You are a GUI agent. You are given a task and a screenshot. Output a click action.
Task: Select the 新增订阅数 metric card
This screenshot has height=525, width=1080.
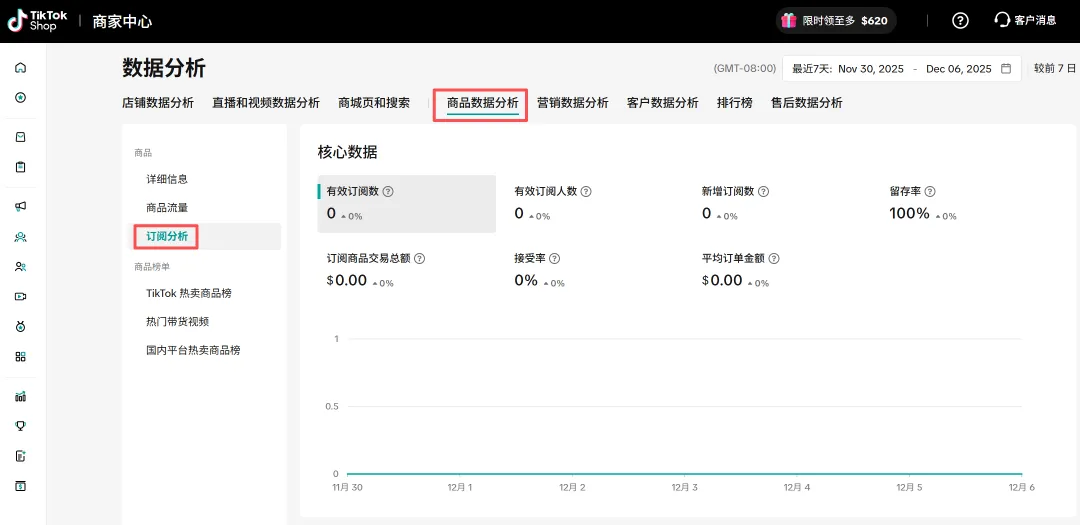pyautogui.click(x=735, y=203)
